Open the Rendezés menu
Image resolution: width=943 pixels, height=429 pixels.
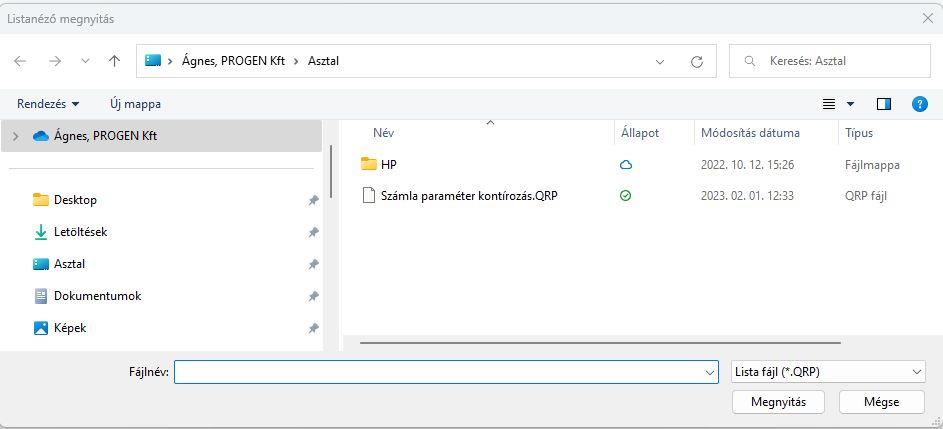48,104
